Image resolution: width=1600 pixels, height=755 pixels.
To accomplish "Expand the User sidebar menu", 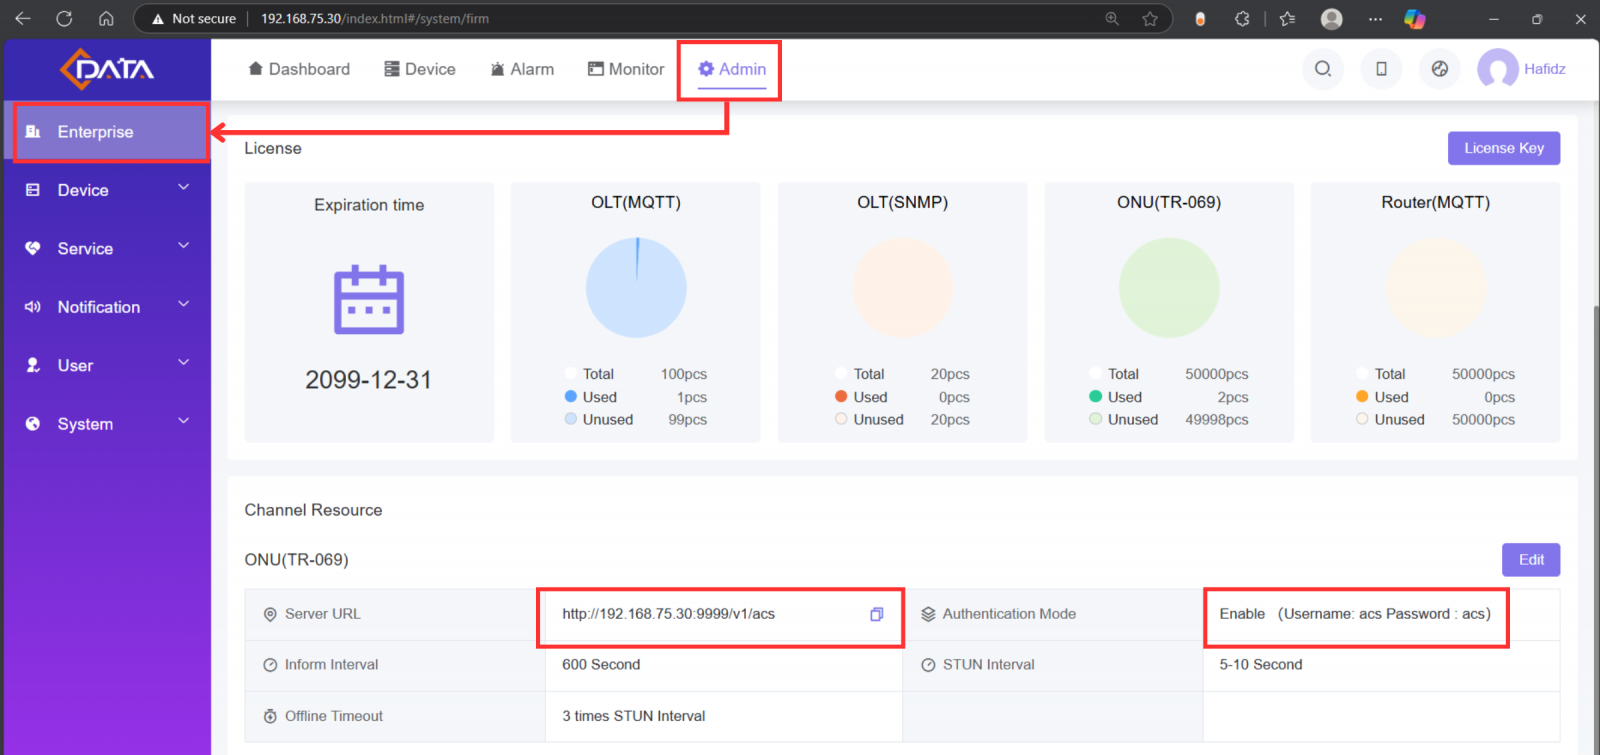I will pos(107,366).
